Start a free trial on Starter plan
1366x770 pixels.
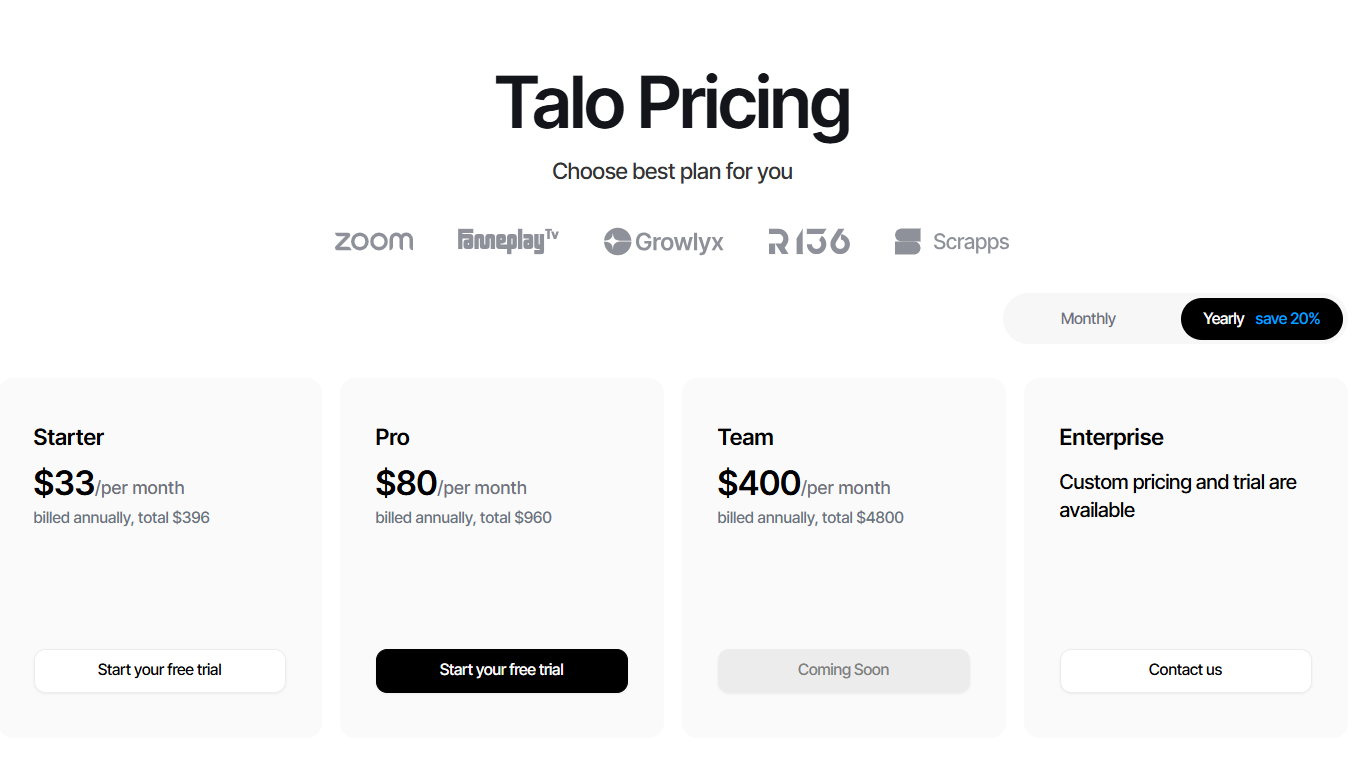tap(160, 670)
